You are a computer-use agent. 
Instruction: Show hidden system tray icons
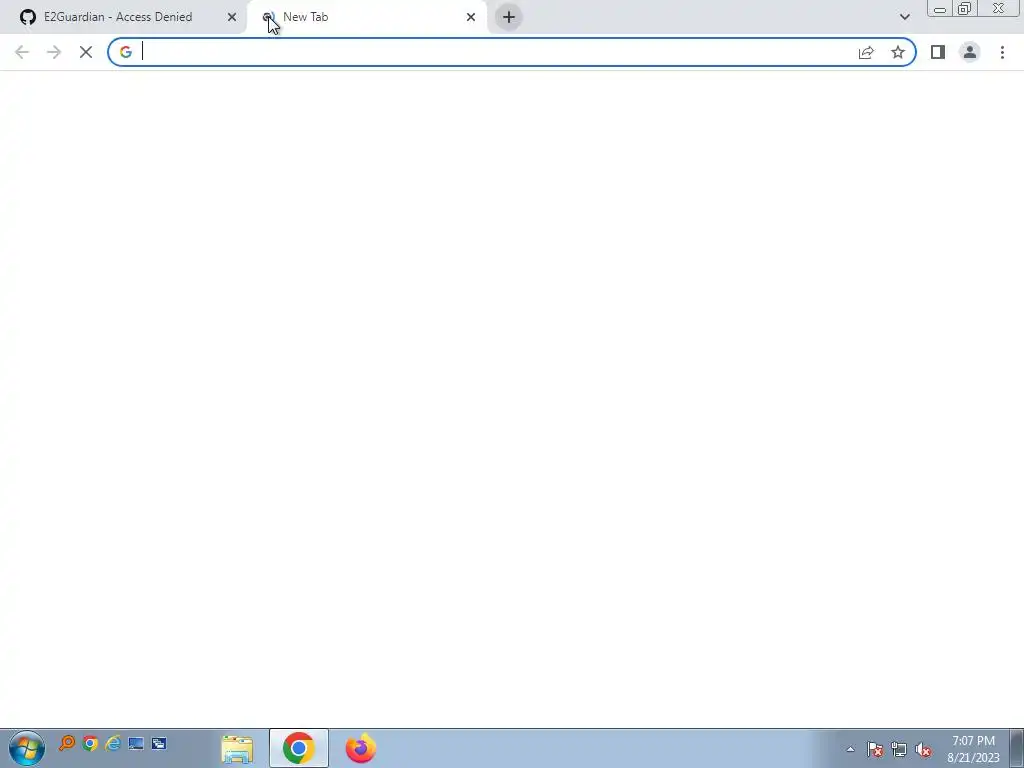pyautogui.click(x=850, y=749)
